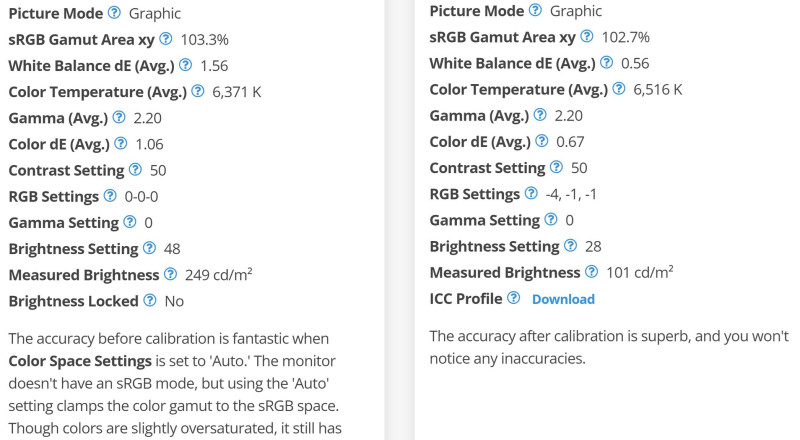The height and width of the screenshot is (440, 800).
Task: Show help for left Color dE (Avg.)
Action: (x=121, y=143)
